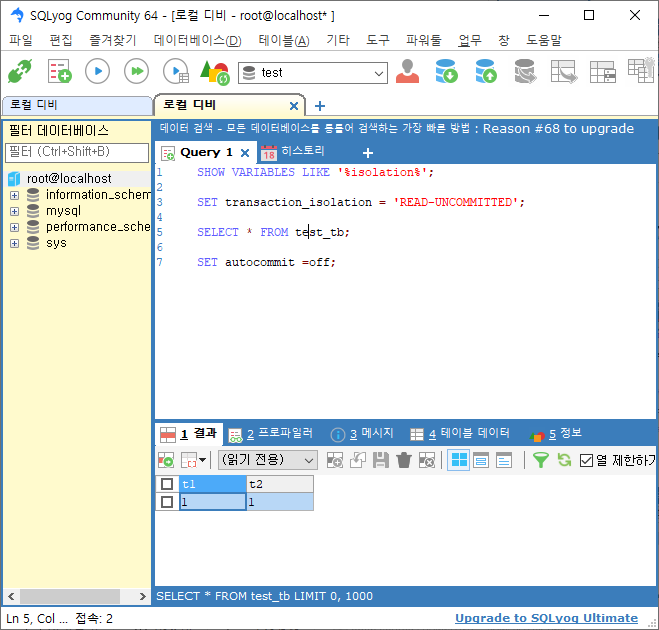Click delete row trash icon
The height and width of the screenshot is (630, 659).
pos(404,461)
